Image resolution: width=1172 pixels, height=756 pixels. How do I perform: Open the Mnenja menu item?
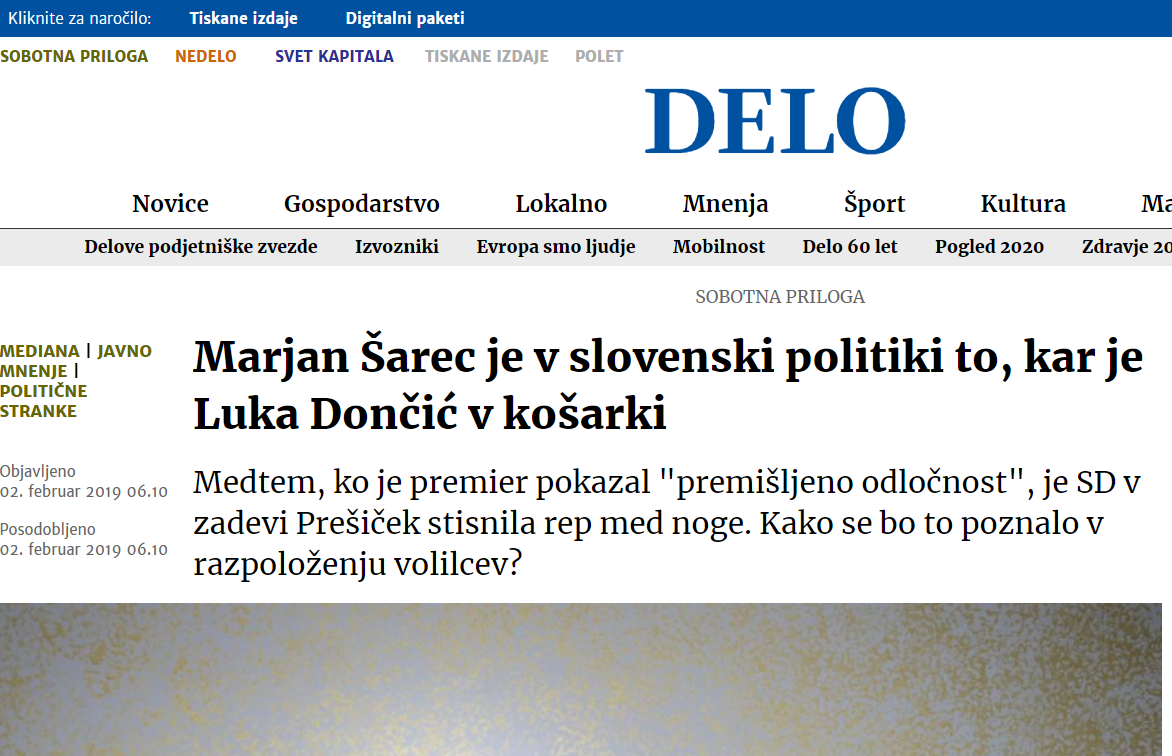[725, 203]
